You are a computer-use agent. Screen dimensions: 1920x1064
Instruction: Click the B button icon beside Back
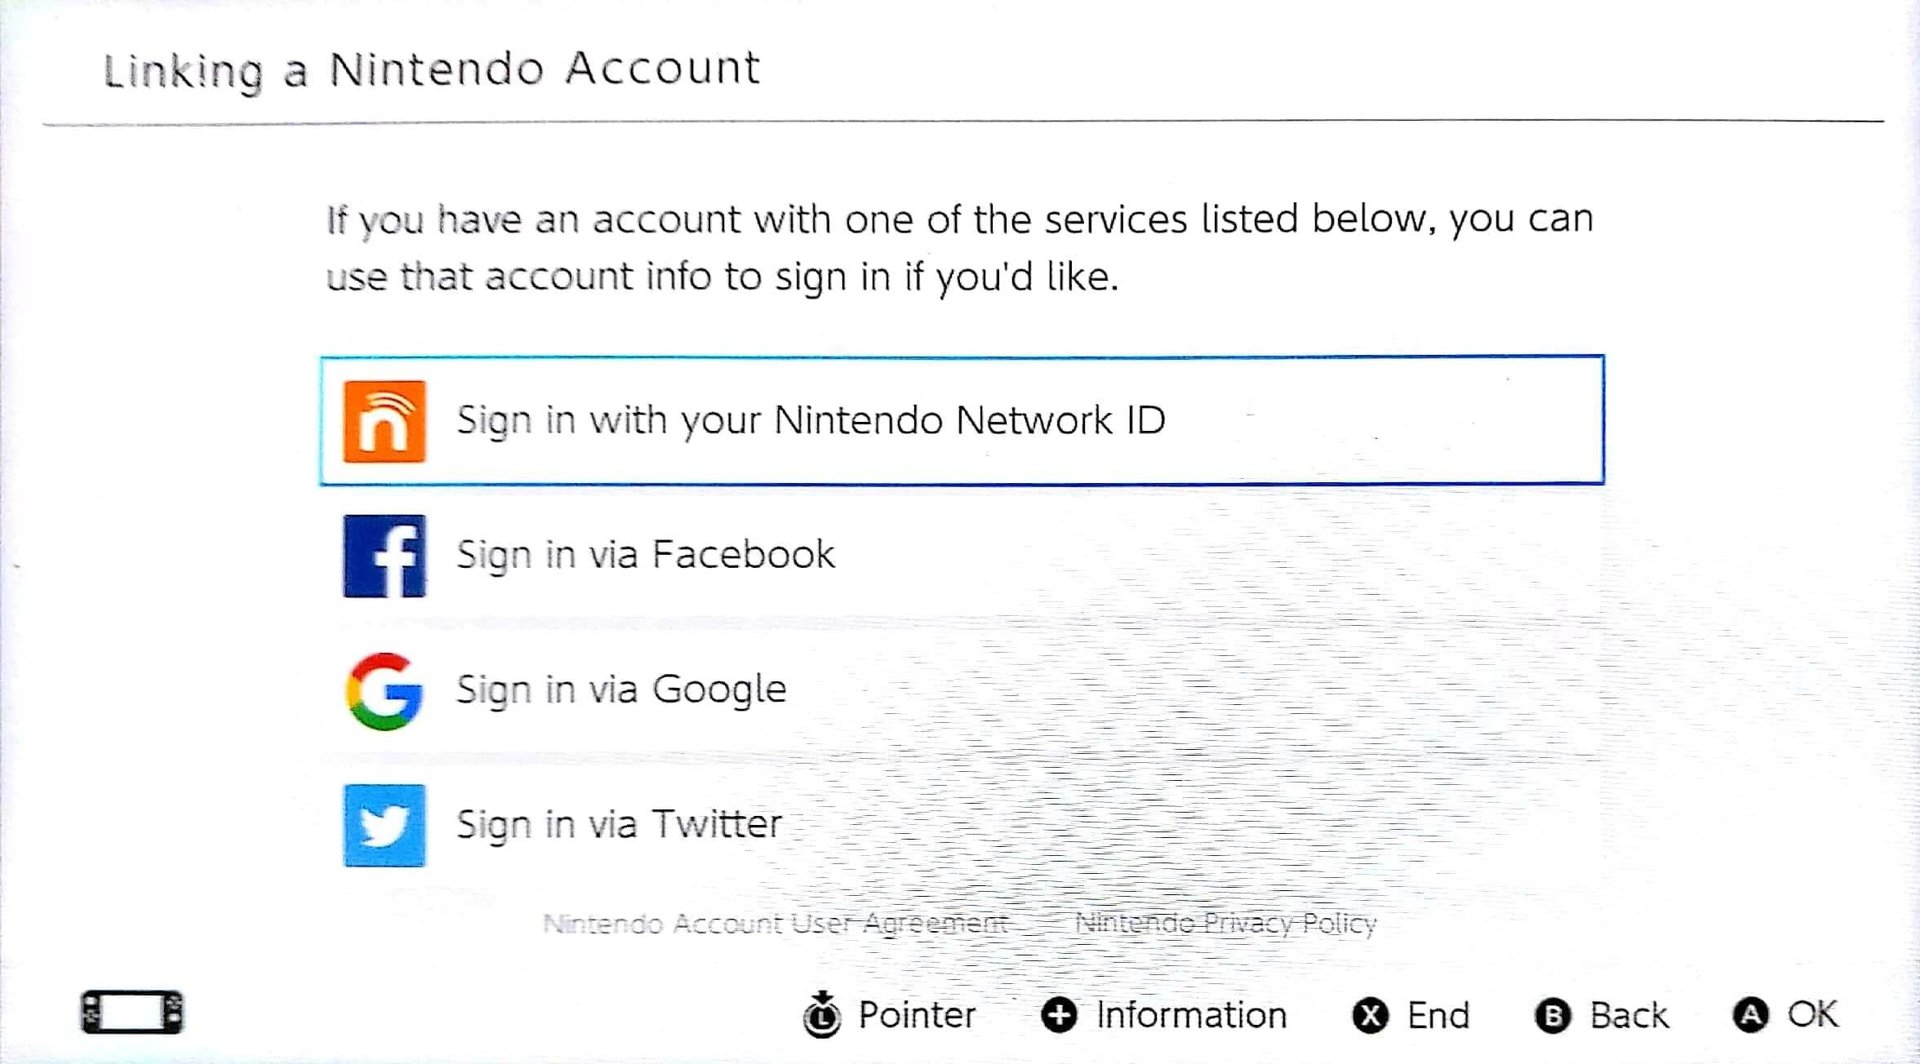point(1552,1016)
